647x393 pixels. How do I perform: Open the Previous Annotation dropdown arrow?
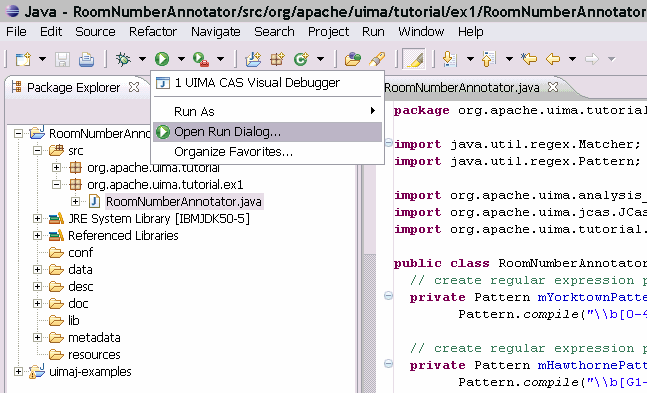pyautogui.click(x=509, y=59)
